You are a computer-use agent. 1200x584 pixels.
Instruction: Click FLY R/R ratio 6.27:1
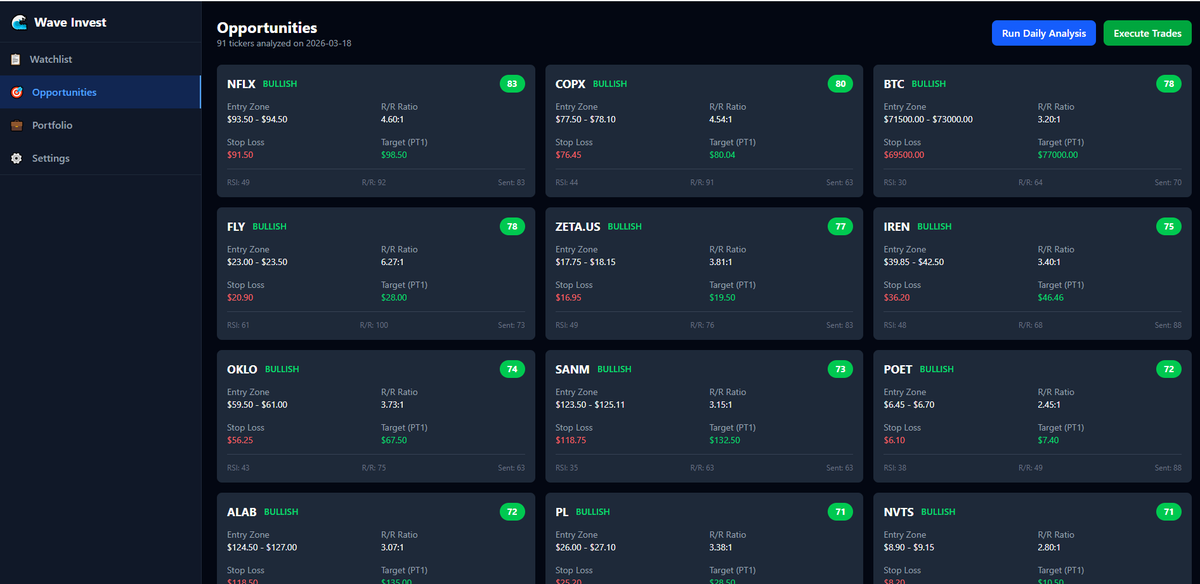(x=394, y=262)
